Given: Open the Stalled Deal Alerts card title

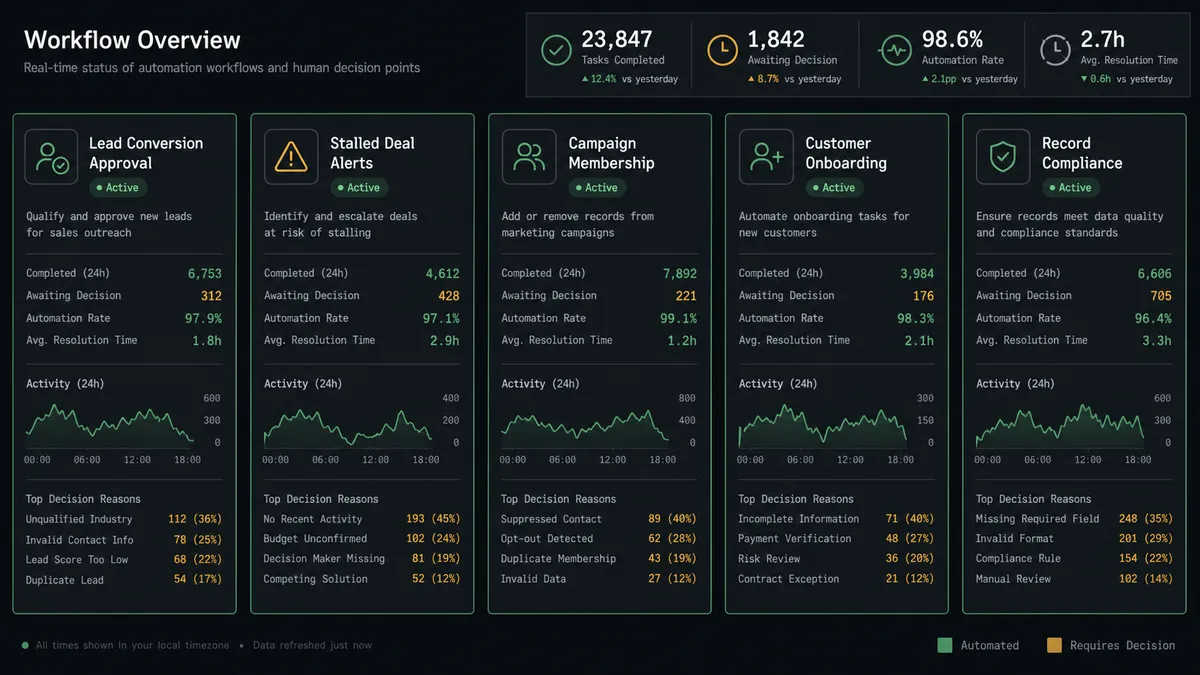Looking at the screenshot, I should click(372, 153).
